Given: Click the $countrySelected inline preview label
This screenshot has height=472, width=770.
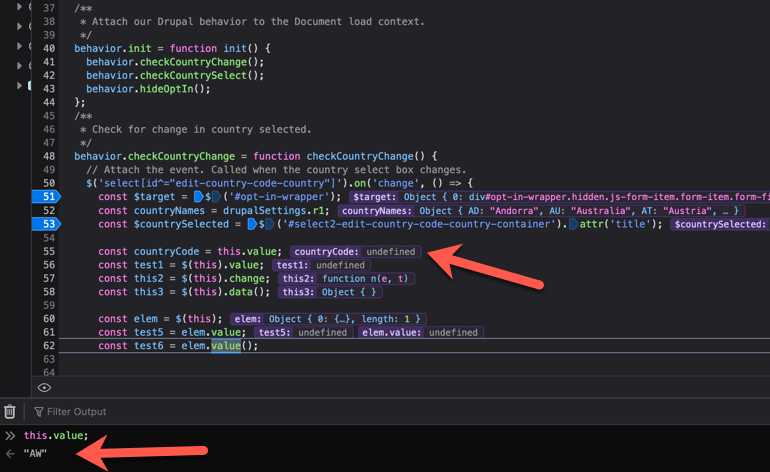Looking at the screenshot, I should pyautogui.click(x=720, y=224).
